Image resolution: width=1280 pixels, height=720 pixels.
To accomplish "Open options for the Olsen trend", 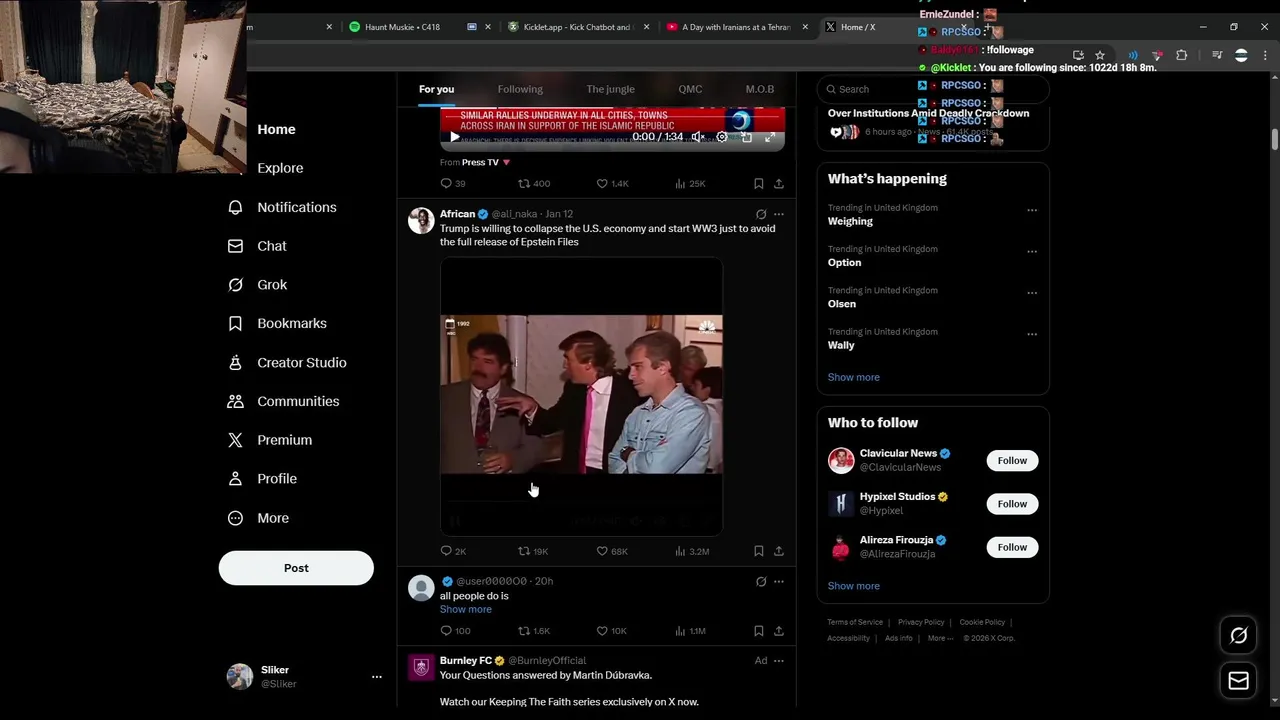I will tap(1032, 293).
